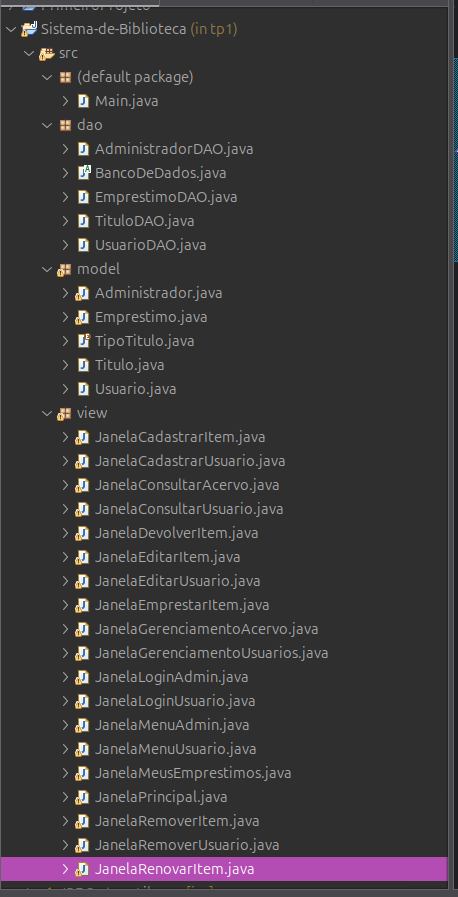Click the model package icon
458x897 pixels.
(64, 270)
